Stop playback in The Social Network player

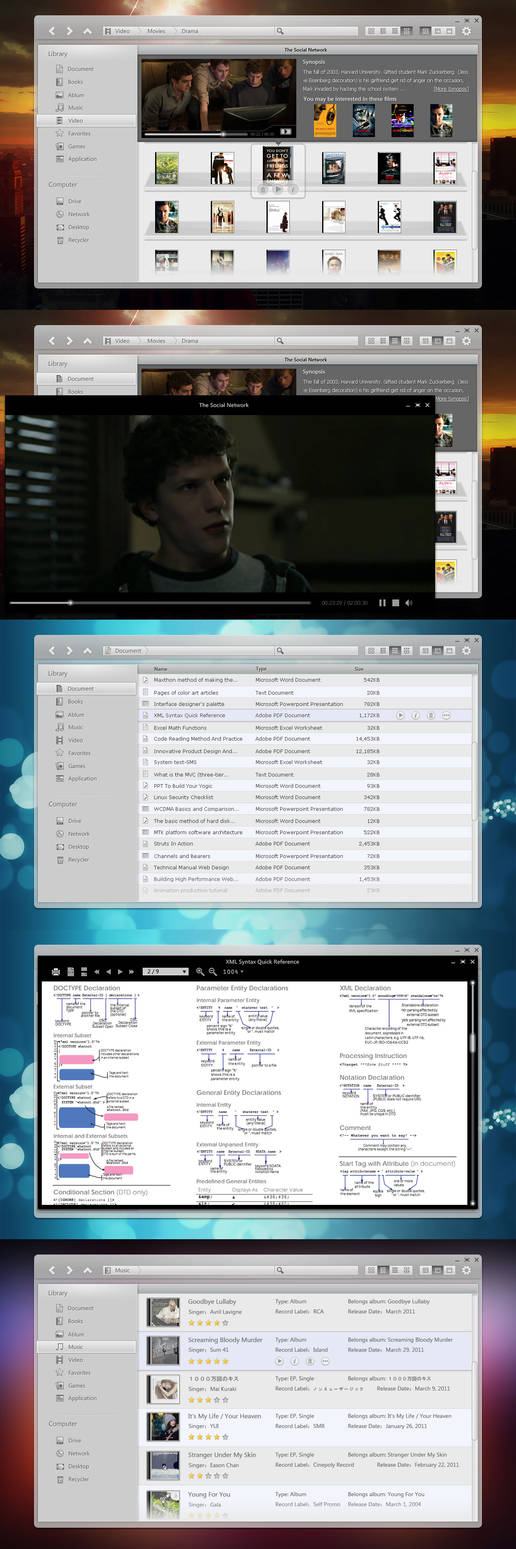[x=396, y=603]
